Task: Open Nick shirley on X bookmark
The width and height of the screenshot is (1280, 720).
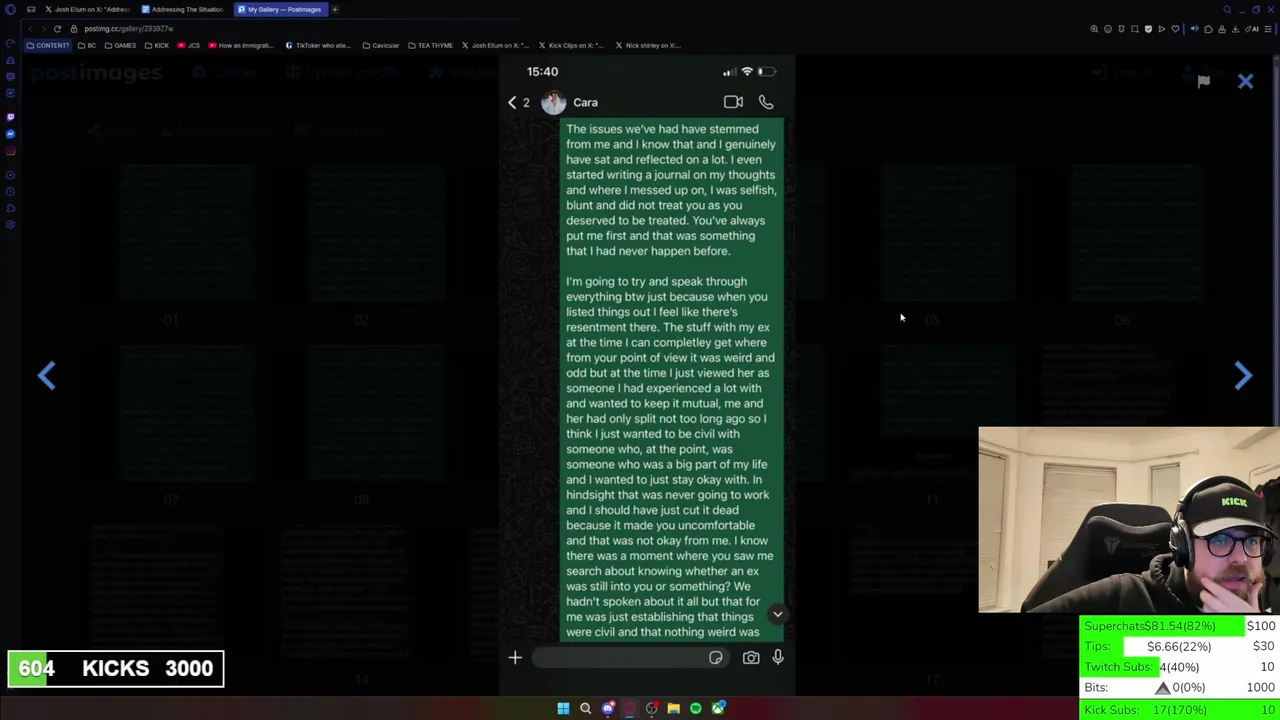Action: click(648, 45)
